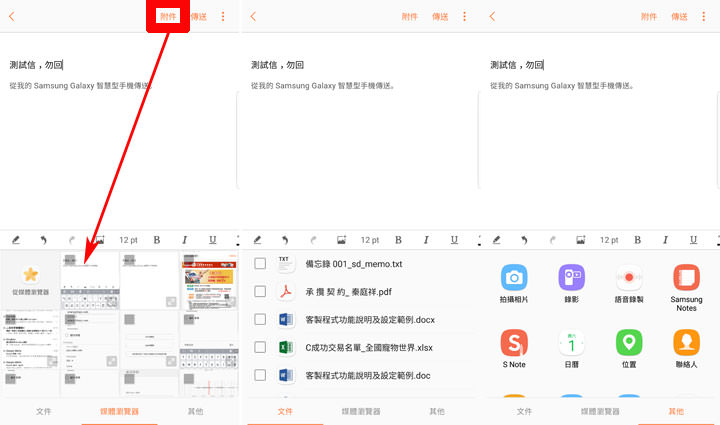The image size is (720, 425).
Task: Select the 聯絡人 contacts icon
Action: pos(685,343)
